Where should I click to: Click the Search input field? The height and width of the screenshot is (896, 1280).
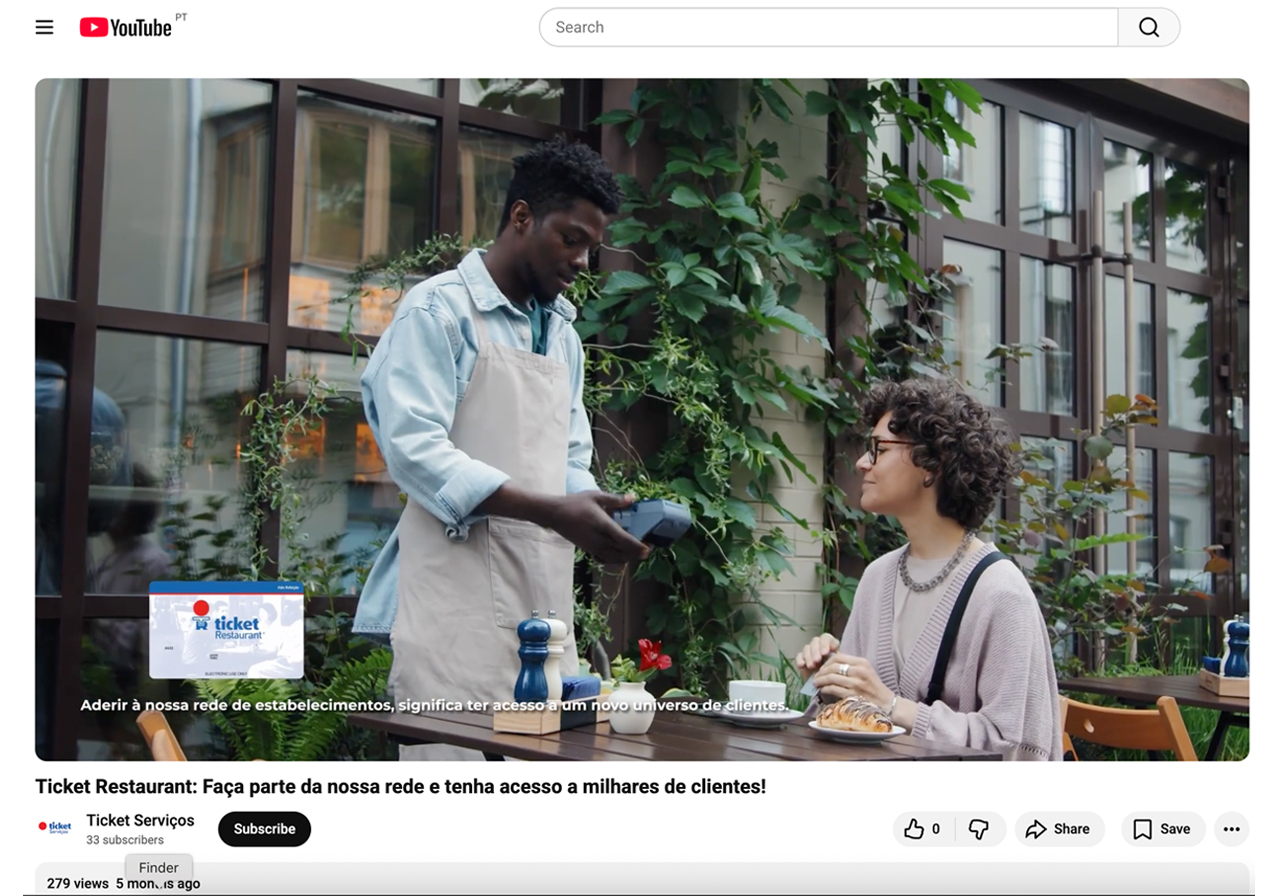pos(828,27)
